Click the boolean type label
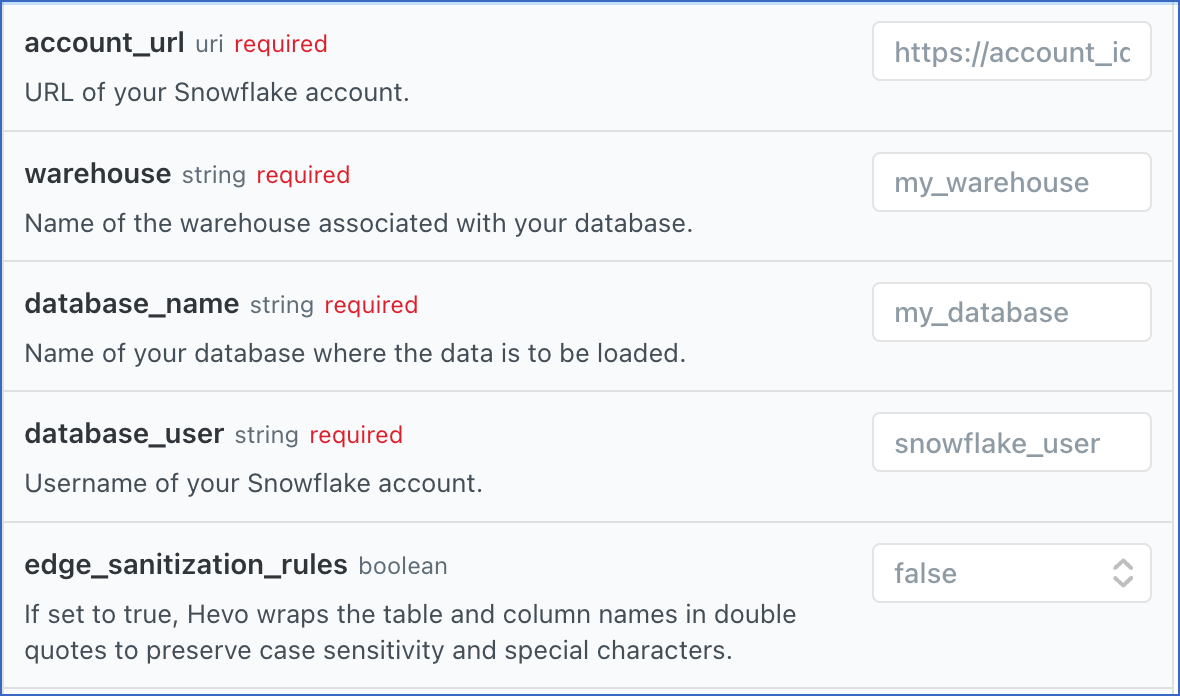Screen dimensions: 1180x696 (403, 566)
